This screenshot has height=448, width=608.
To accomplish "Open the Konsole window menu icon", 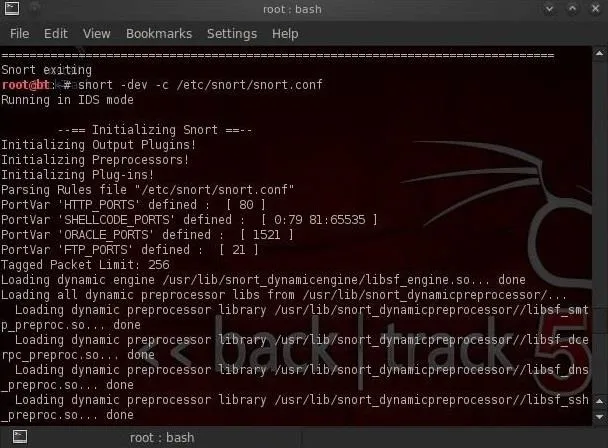I will point(12,9).
